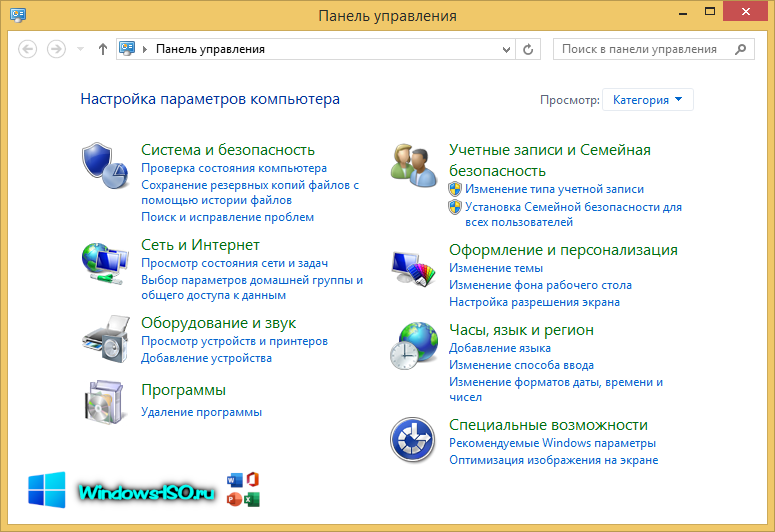This screenshot has height=532, width=775.
Task: Open Сохранение резервных копий файлов link
Action: (x=250, y=192)
